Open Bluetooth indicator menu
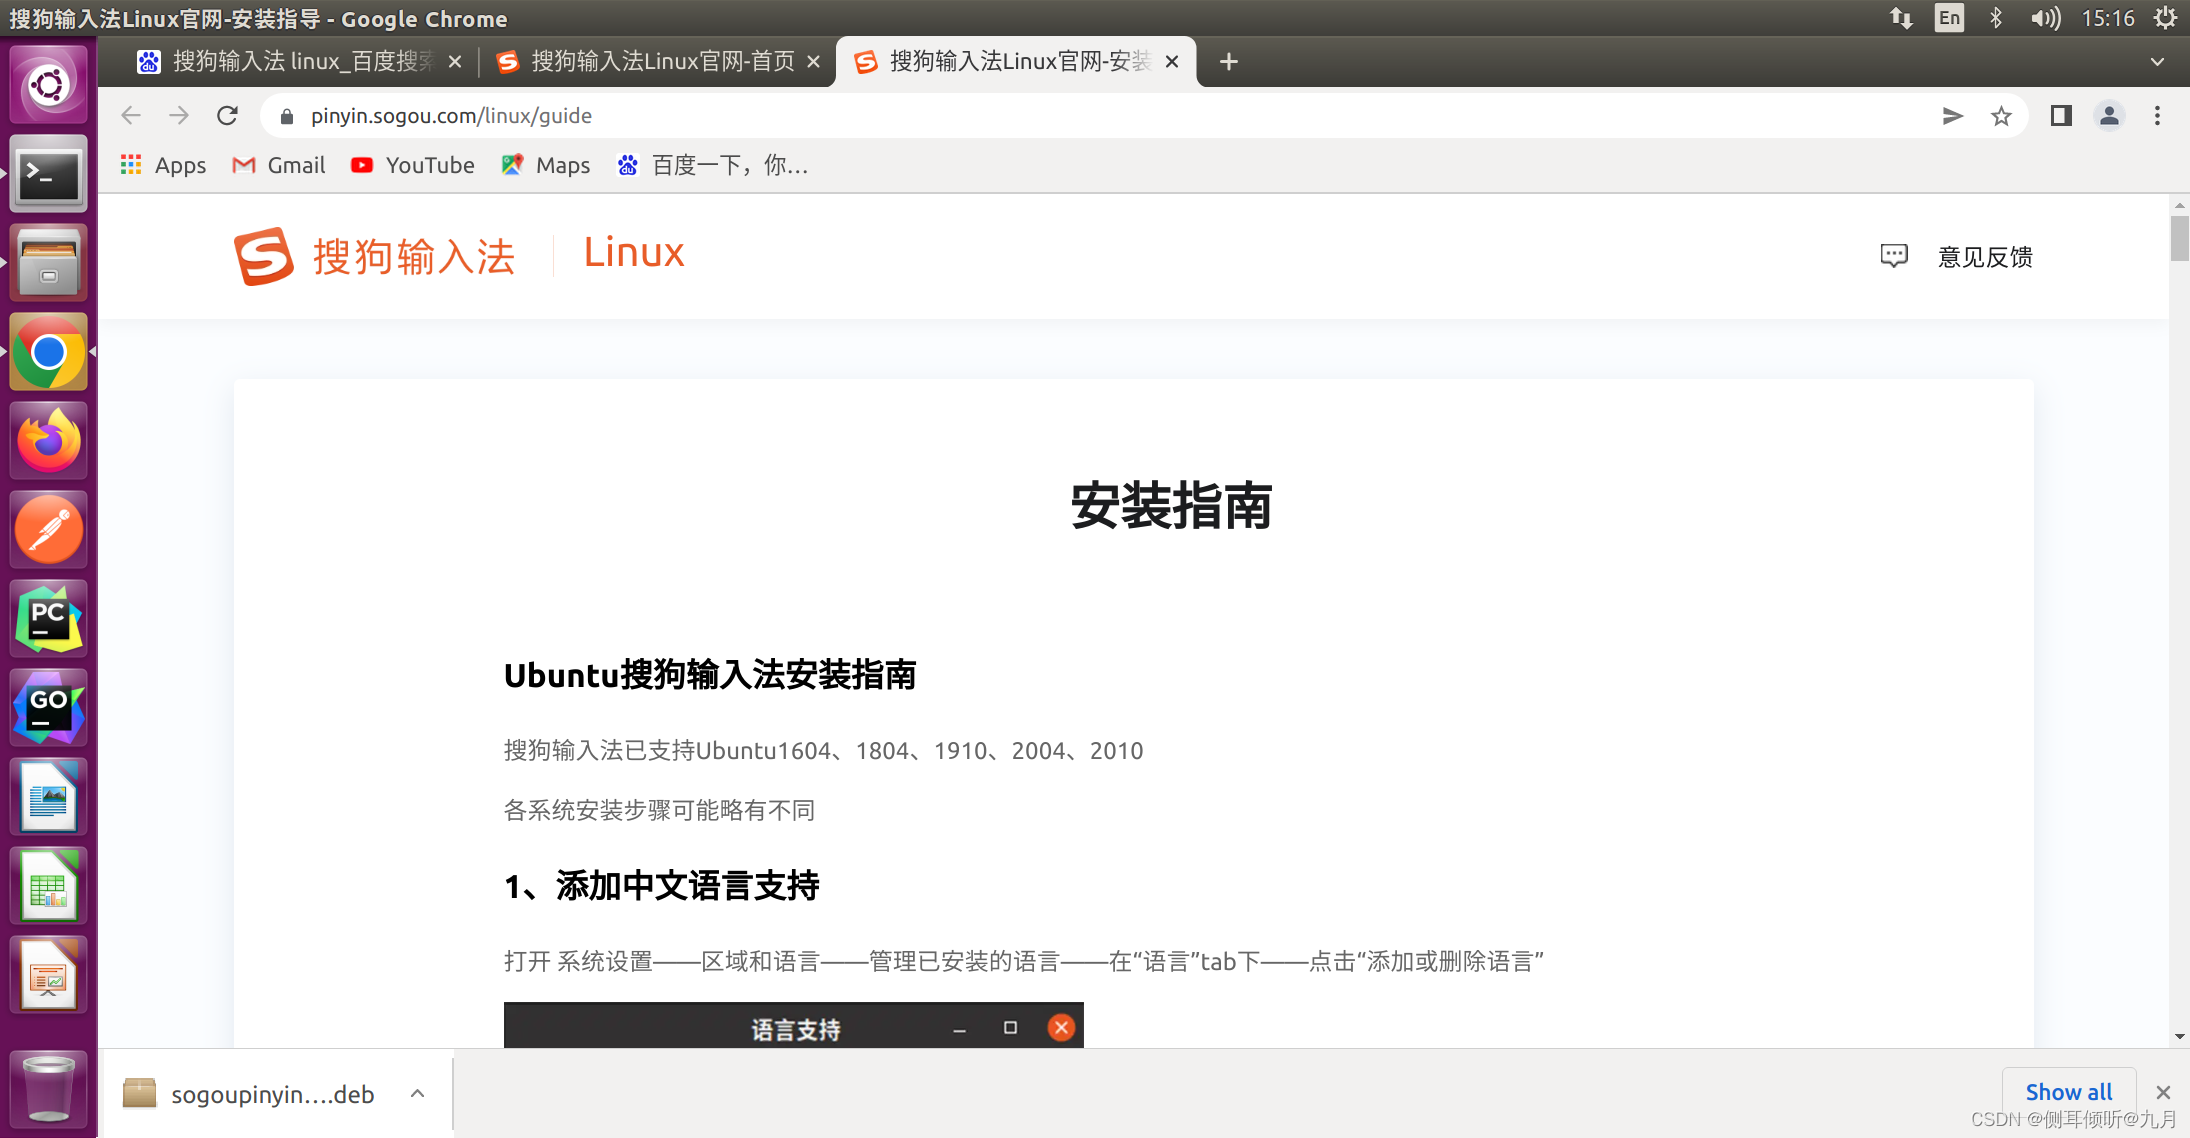This screenshot has height=1138, width=2190. [1995, 18]
